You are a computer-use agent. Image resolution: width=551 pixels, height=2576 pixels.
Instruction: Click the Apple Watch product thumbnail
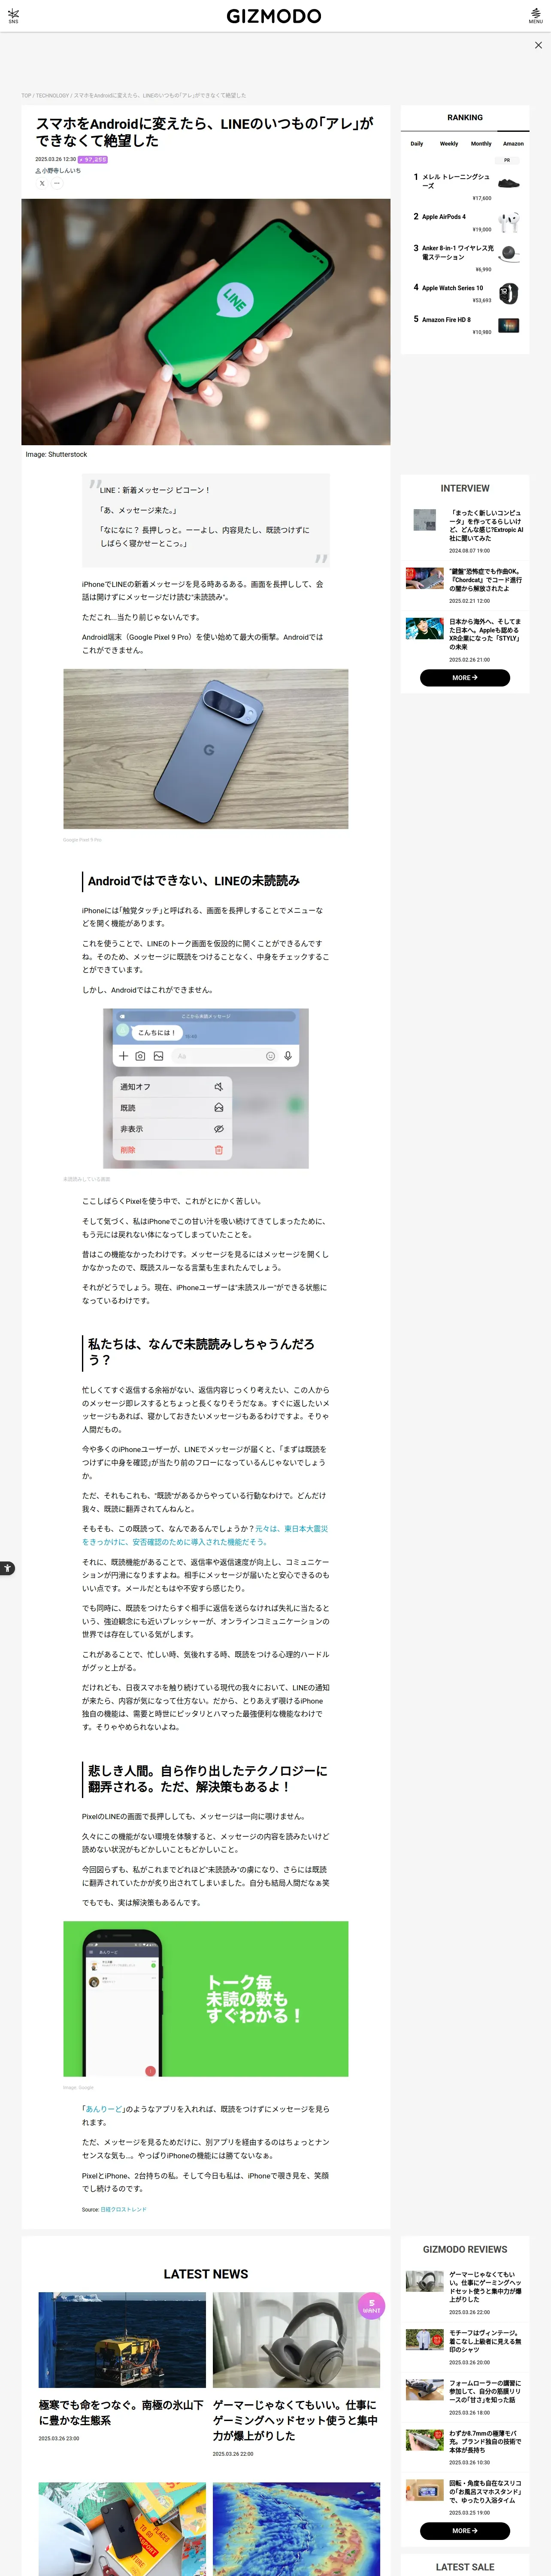click(509, 293)
